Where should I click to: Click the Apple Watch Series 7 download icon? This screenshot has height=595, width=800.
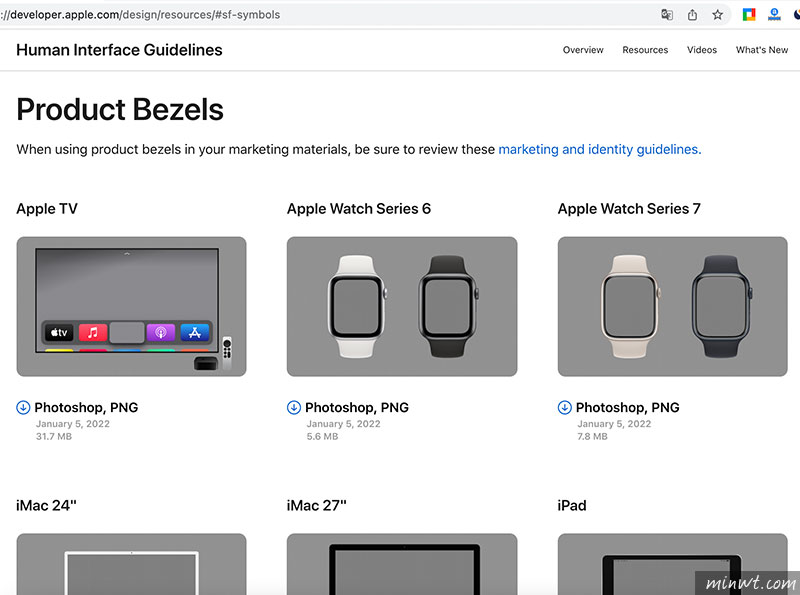(565, 407)
